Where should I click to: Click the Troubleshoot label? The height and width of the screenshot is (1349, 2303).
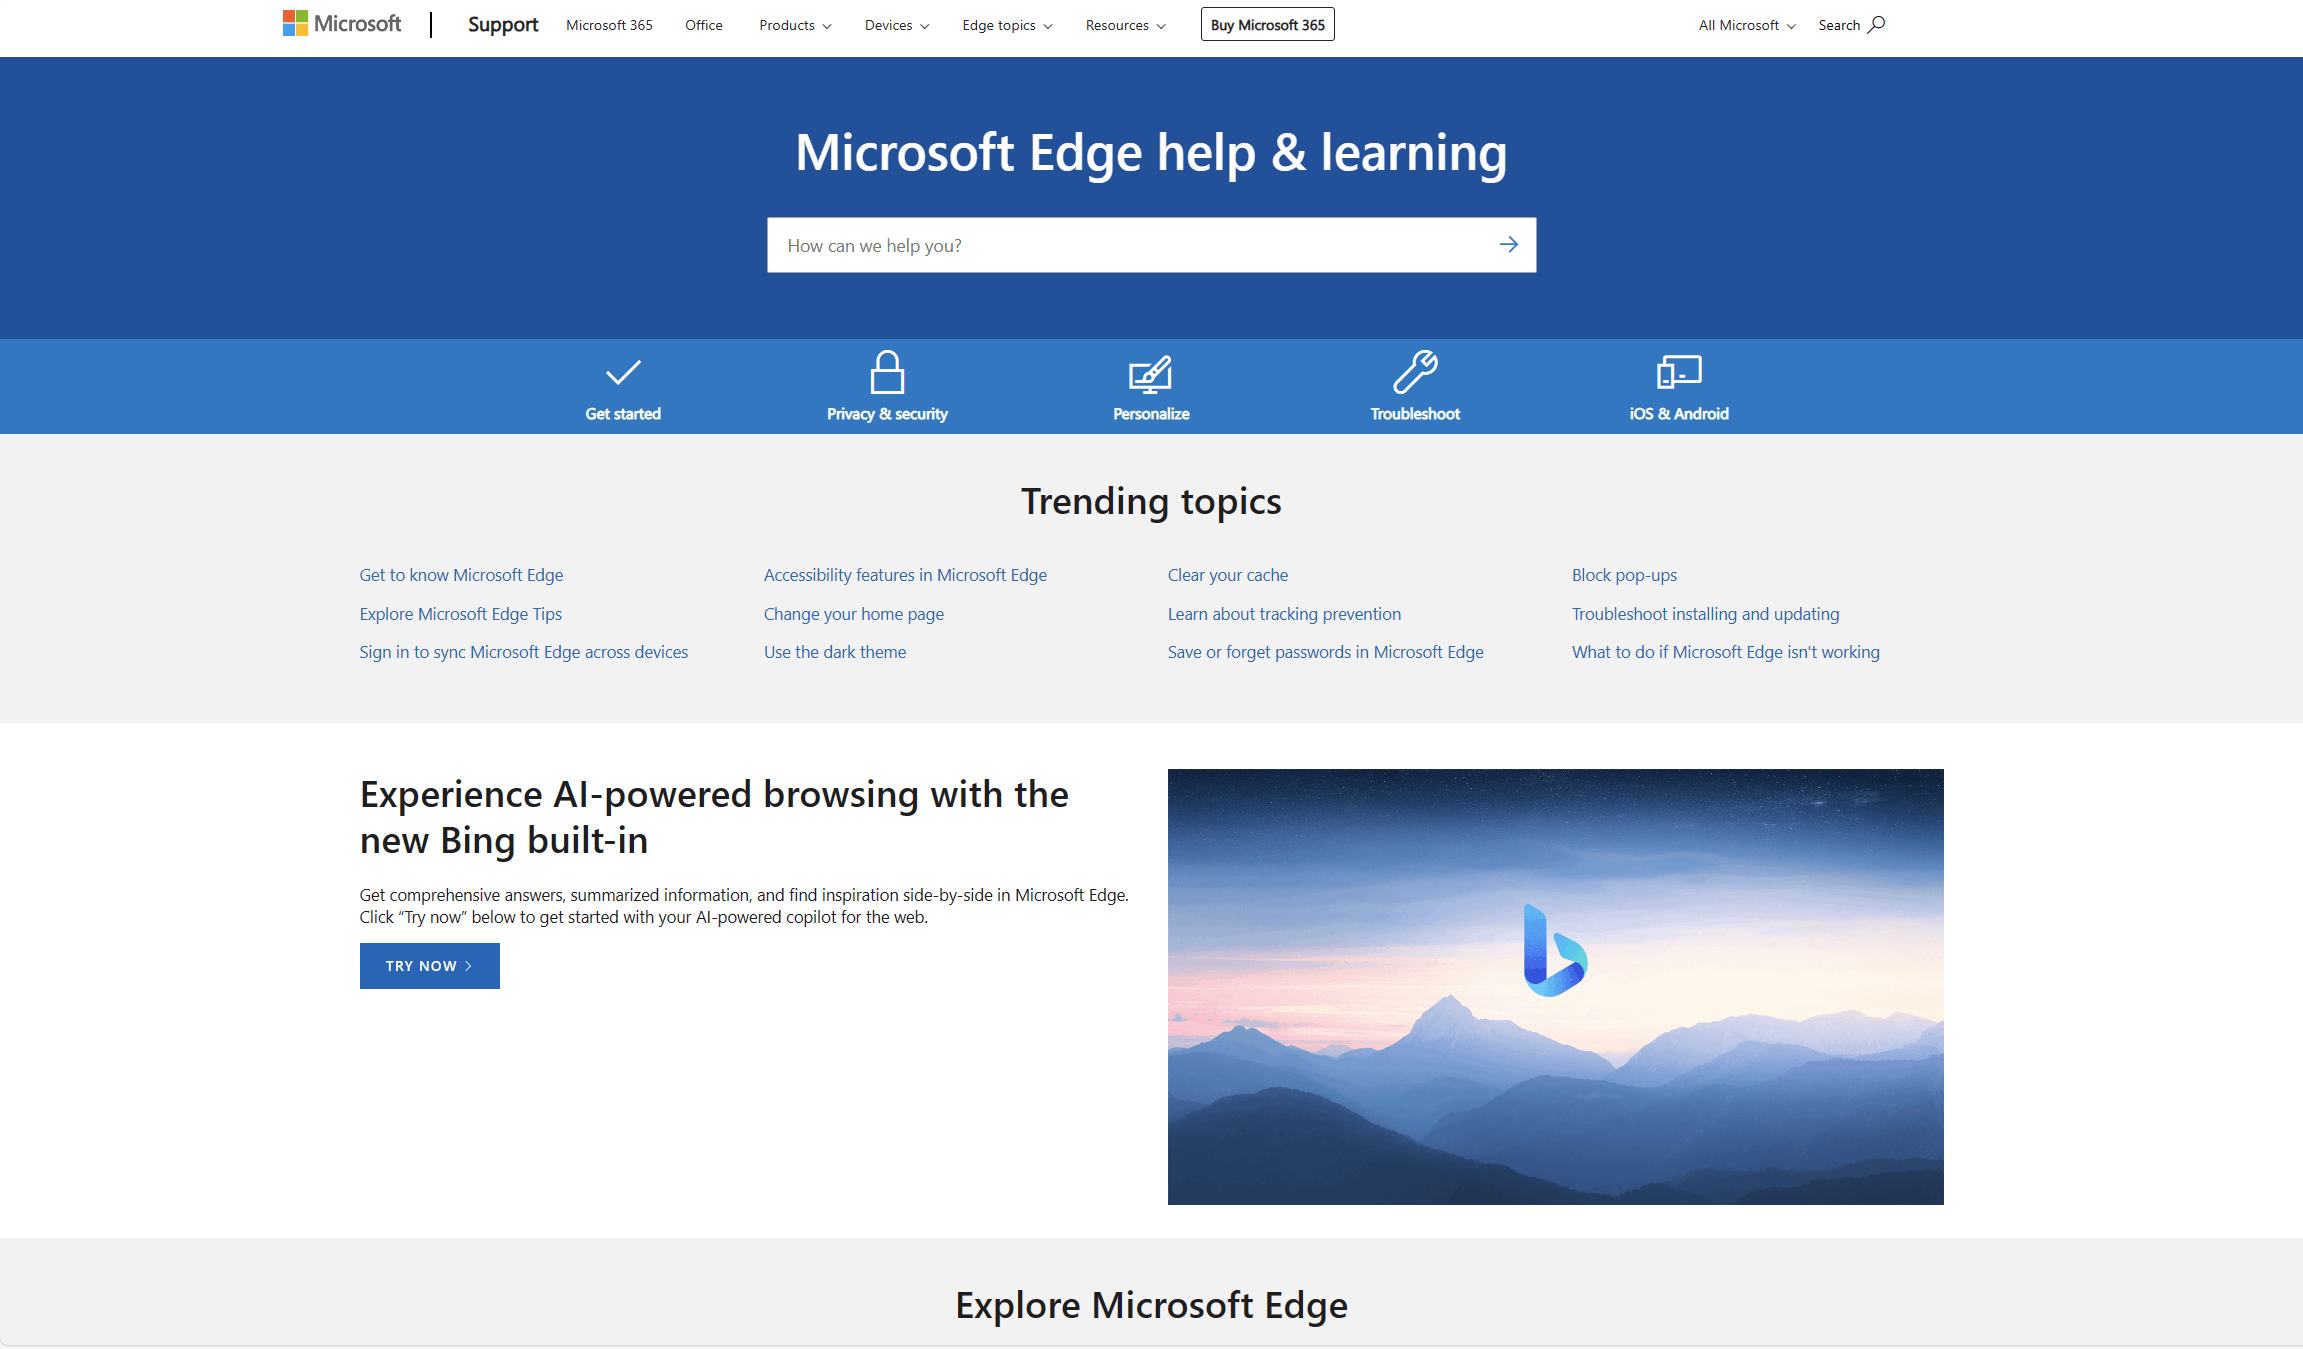click(1415, 414)
